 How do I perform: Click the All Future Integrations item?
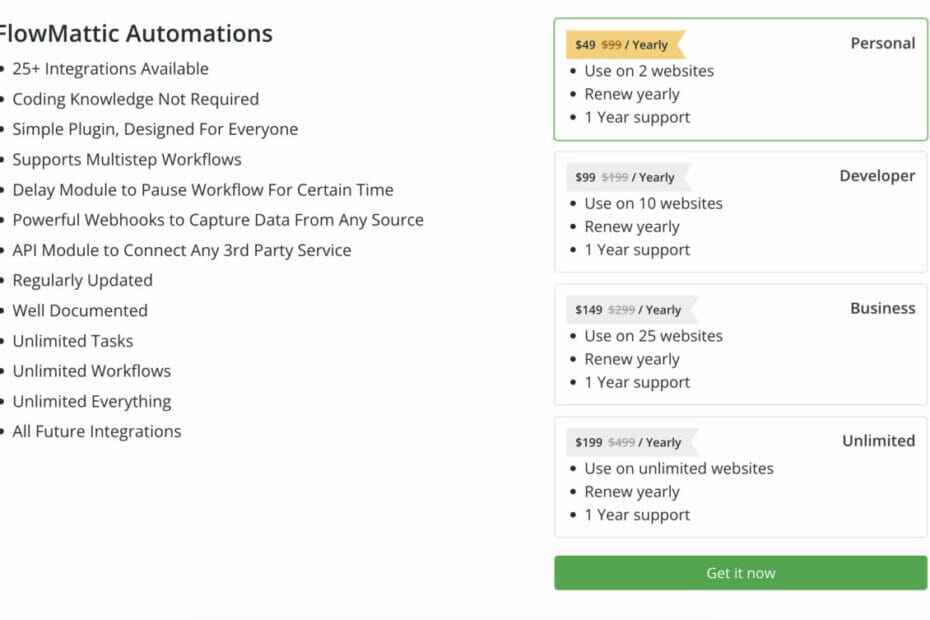pyautogui.click(x=96, y=432)
